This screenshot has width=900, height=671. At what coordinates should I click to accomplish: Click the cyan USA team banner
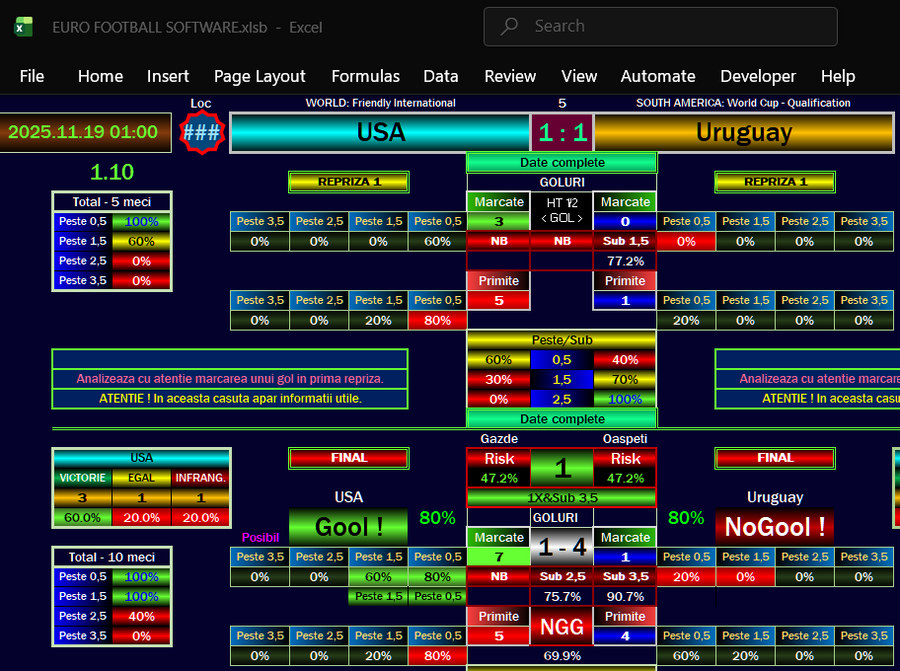click(x=380, y=133)
